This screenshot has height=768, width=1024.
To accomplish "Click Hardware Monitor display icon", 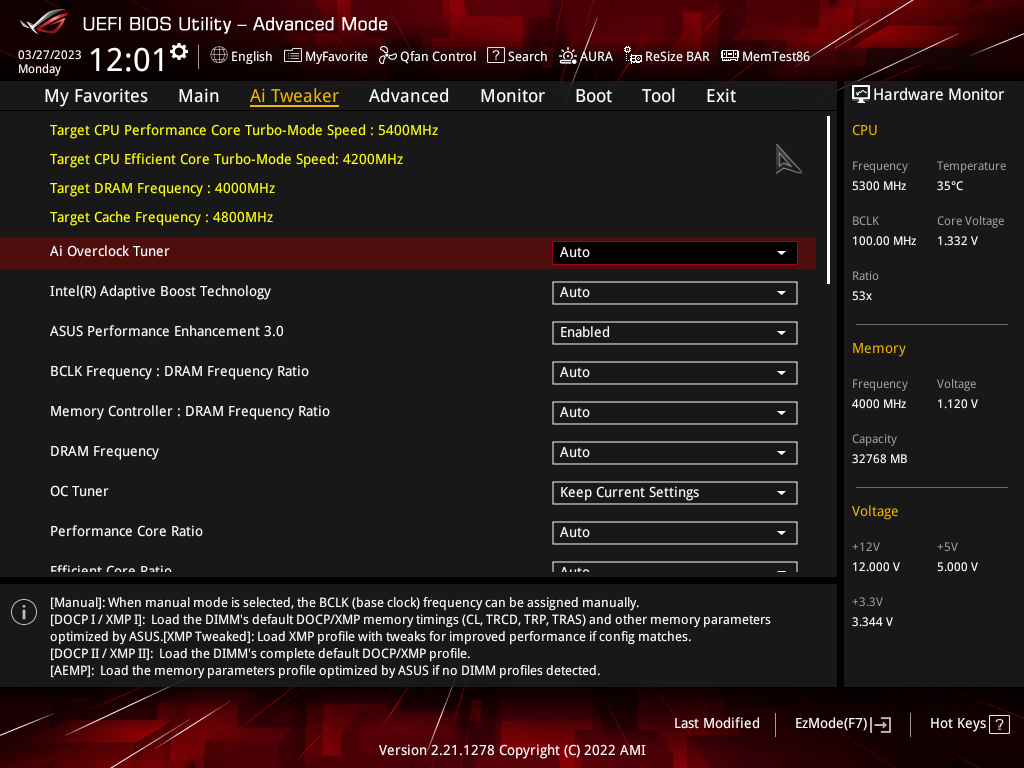I will 861,95.
